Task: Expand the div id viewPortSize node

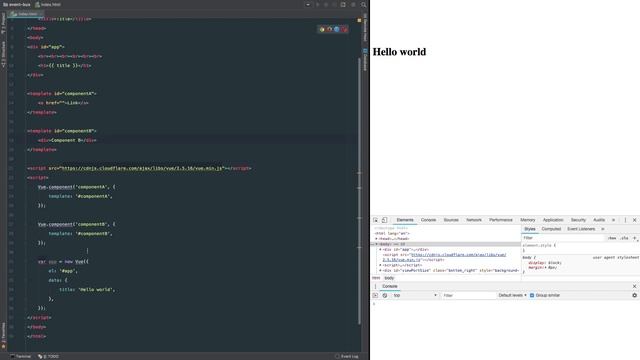Action: [380, 271]
